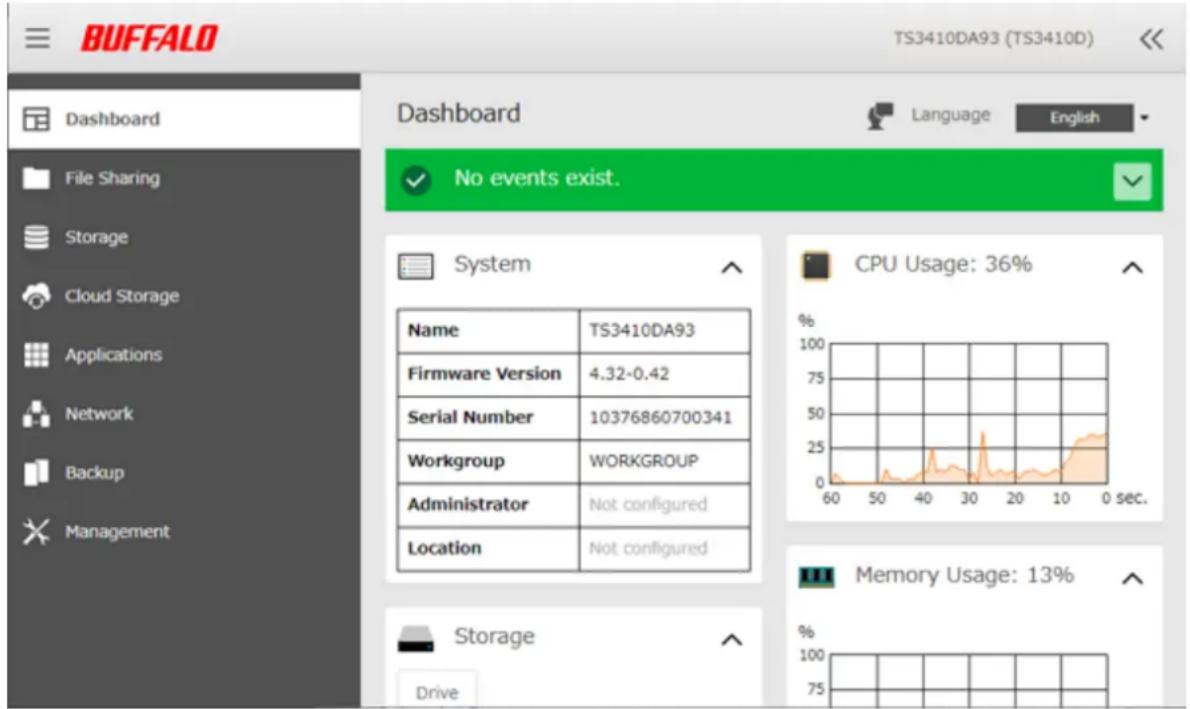Click the Language icon
The image size is (1190, 709).
[x=880, y=116]
